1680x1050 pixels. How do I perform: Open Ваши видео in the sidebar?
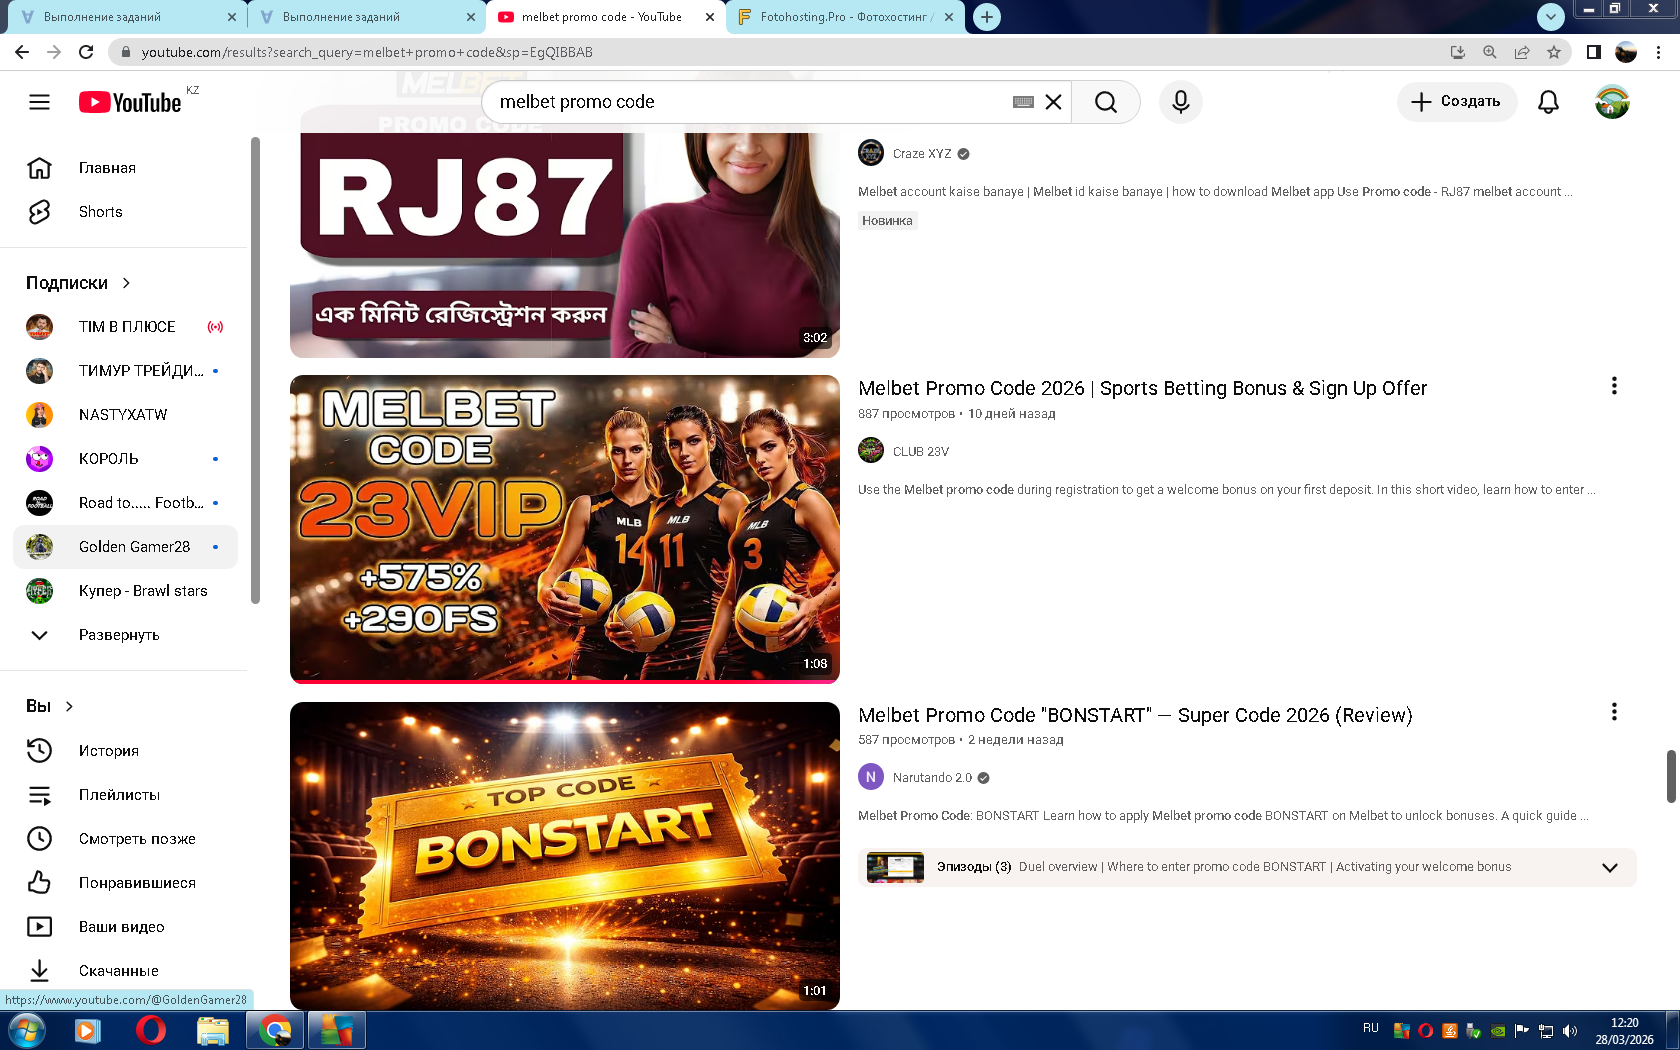click(x=126, y=927)
